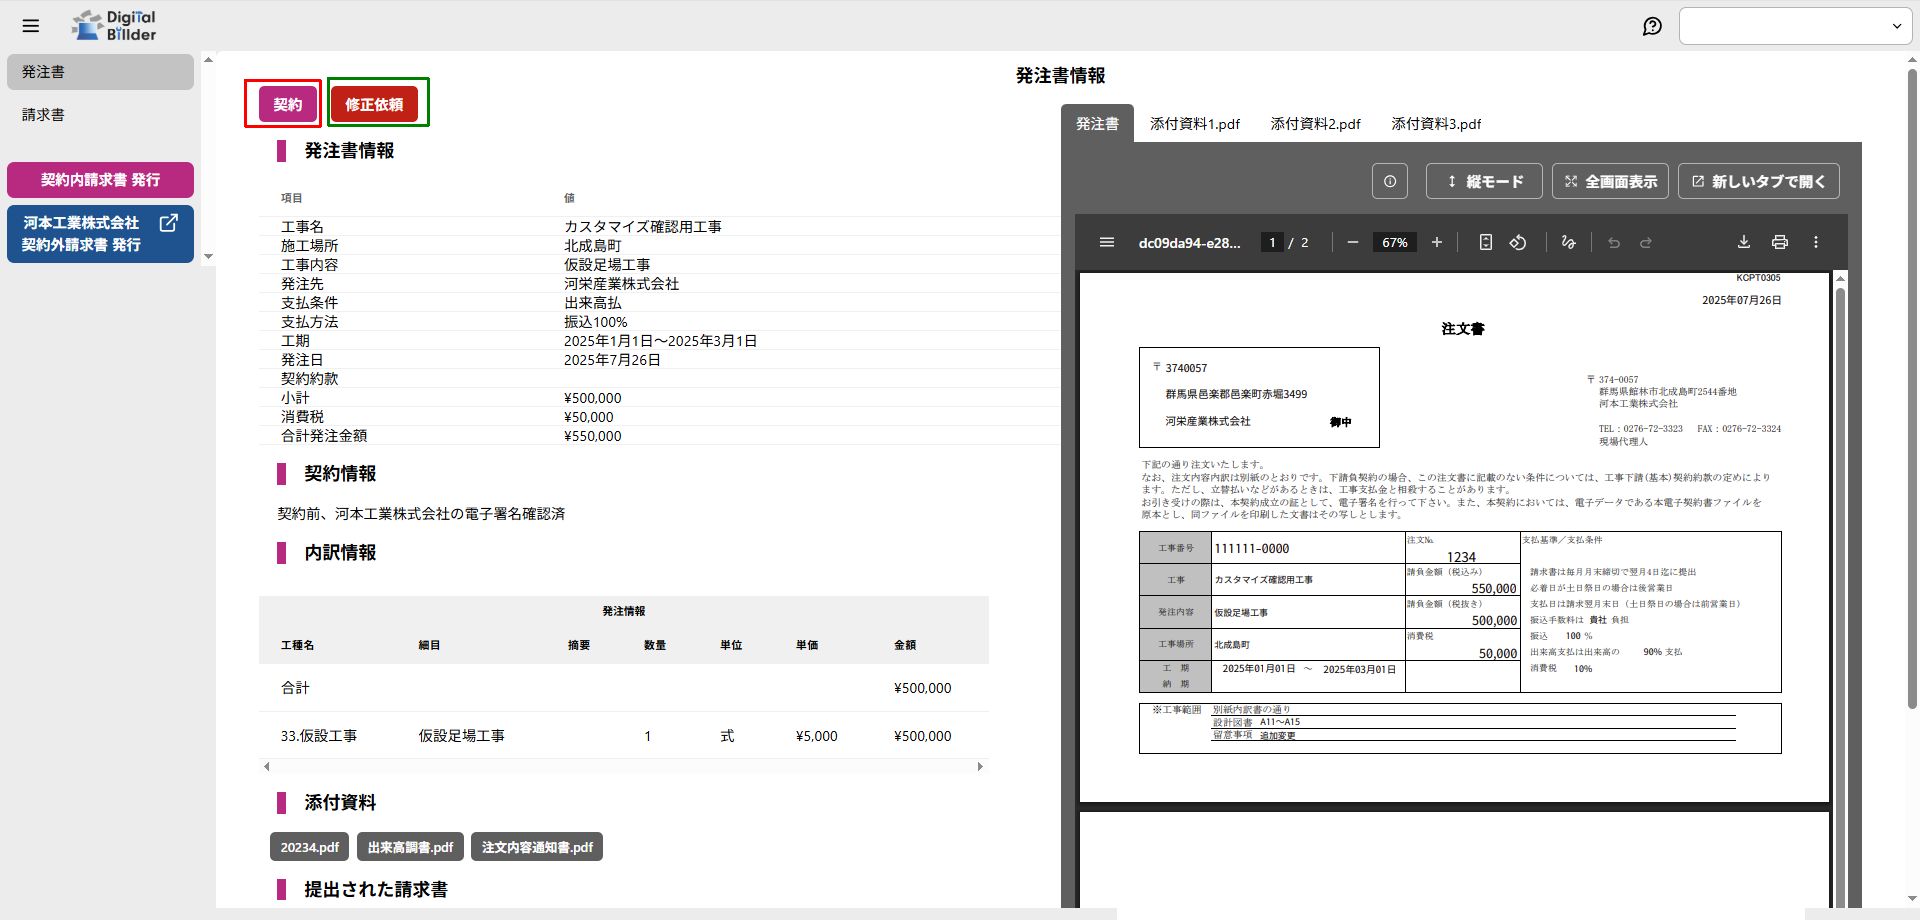Image resolution: width=1920 pixels, height=920 pixels.
Task: Click the 契約 button
Action: pos(287,104)
